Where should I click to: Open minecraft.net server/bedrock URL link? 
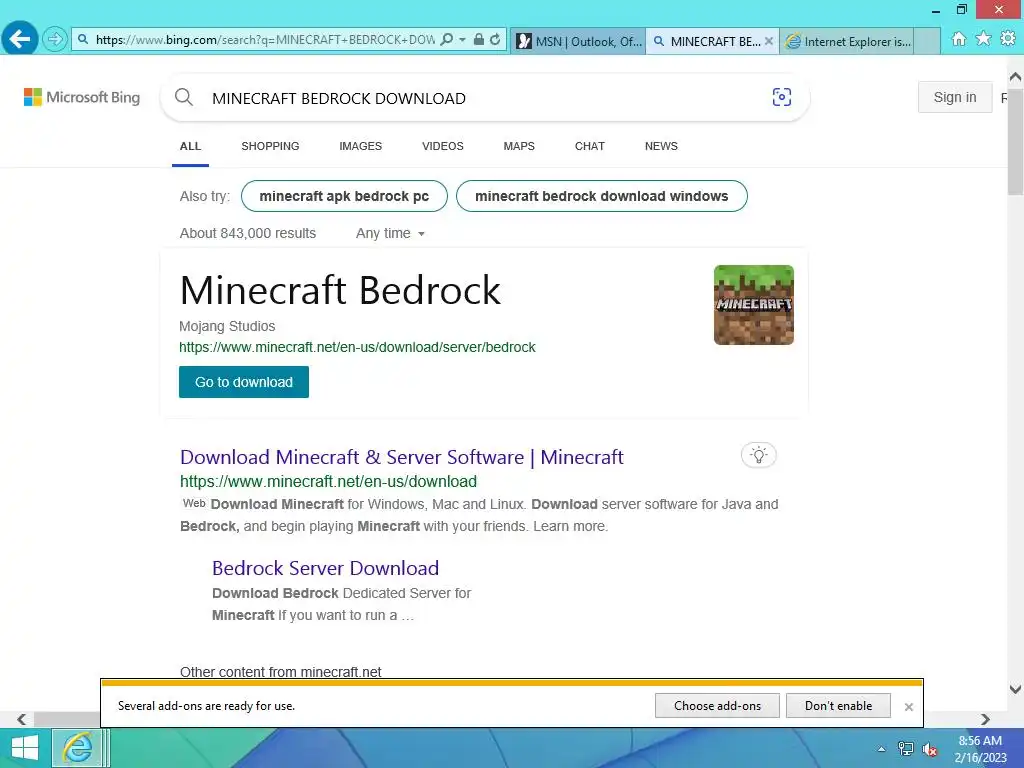pyautogui.click(x=357, y=347)
